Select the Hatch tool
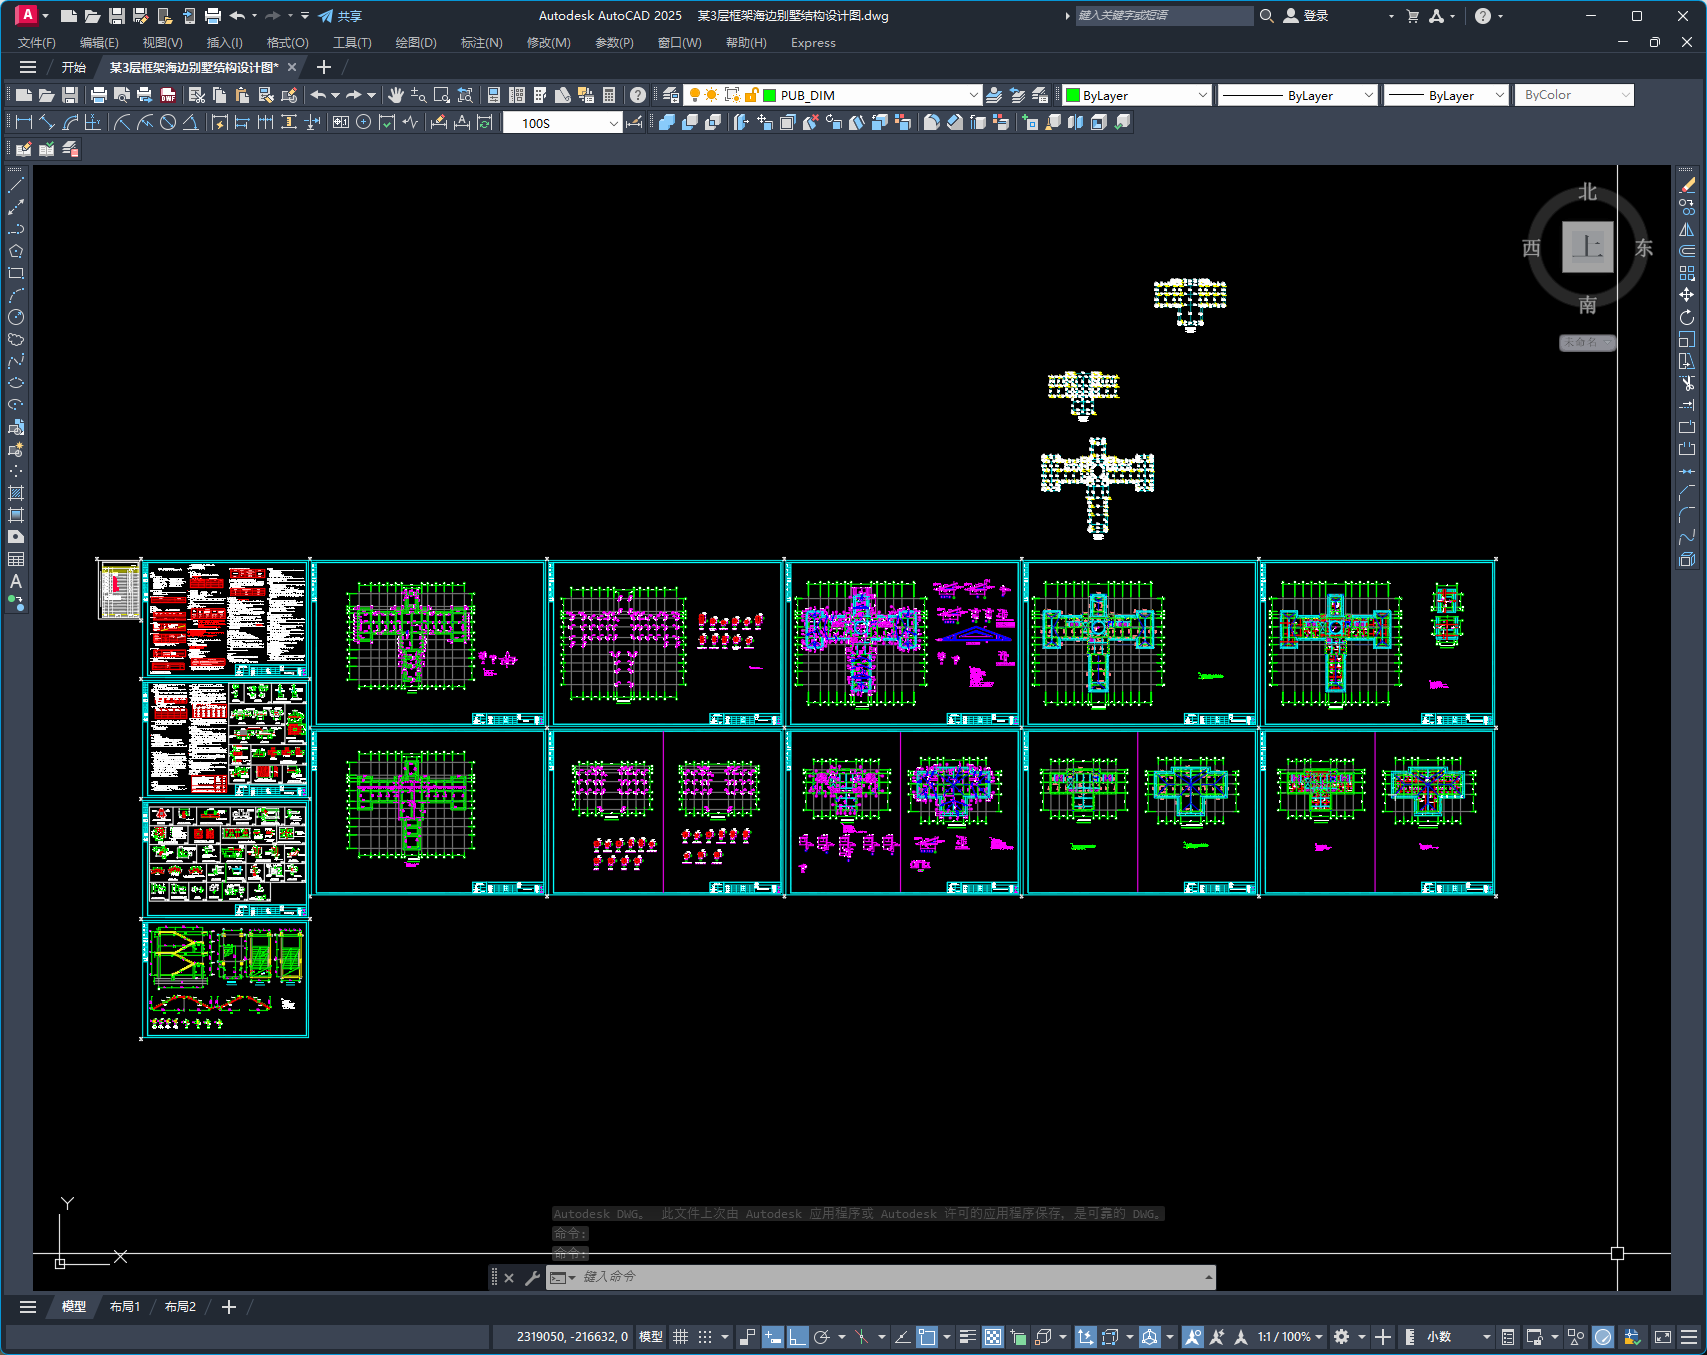Viewport: 1707px width, 1355px height. click(x=16, y=493)
